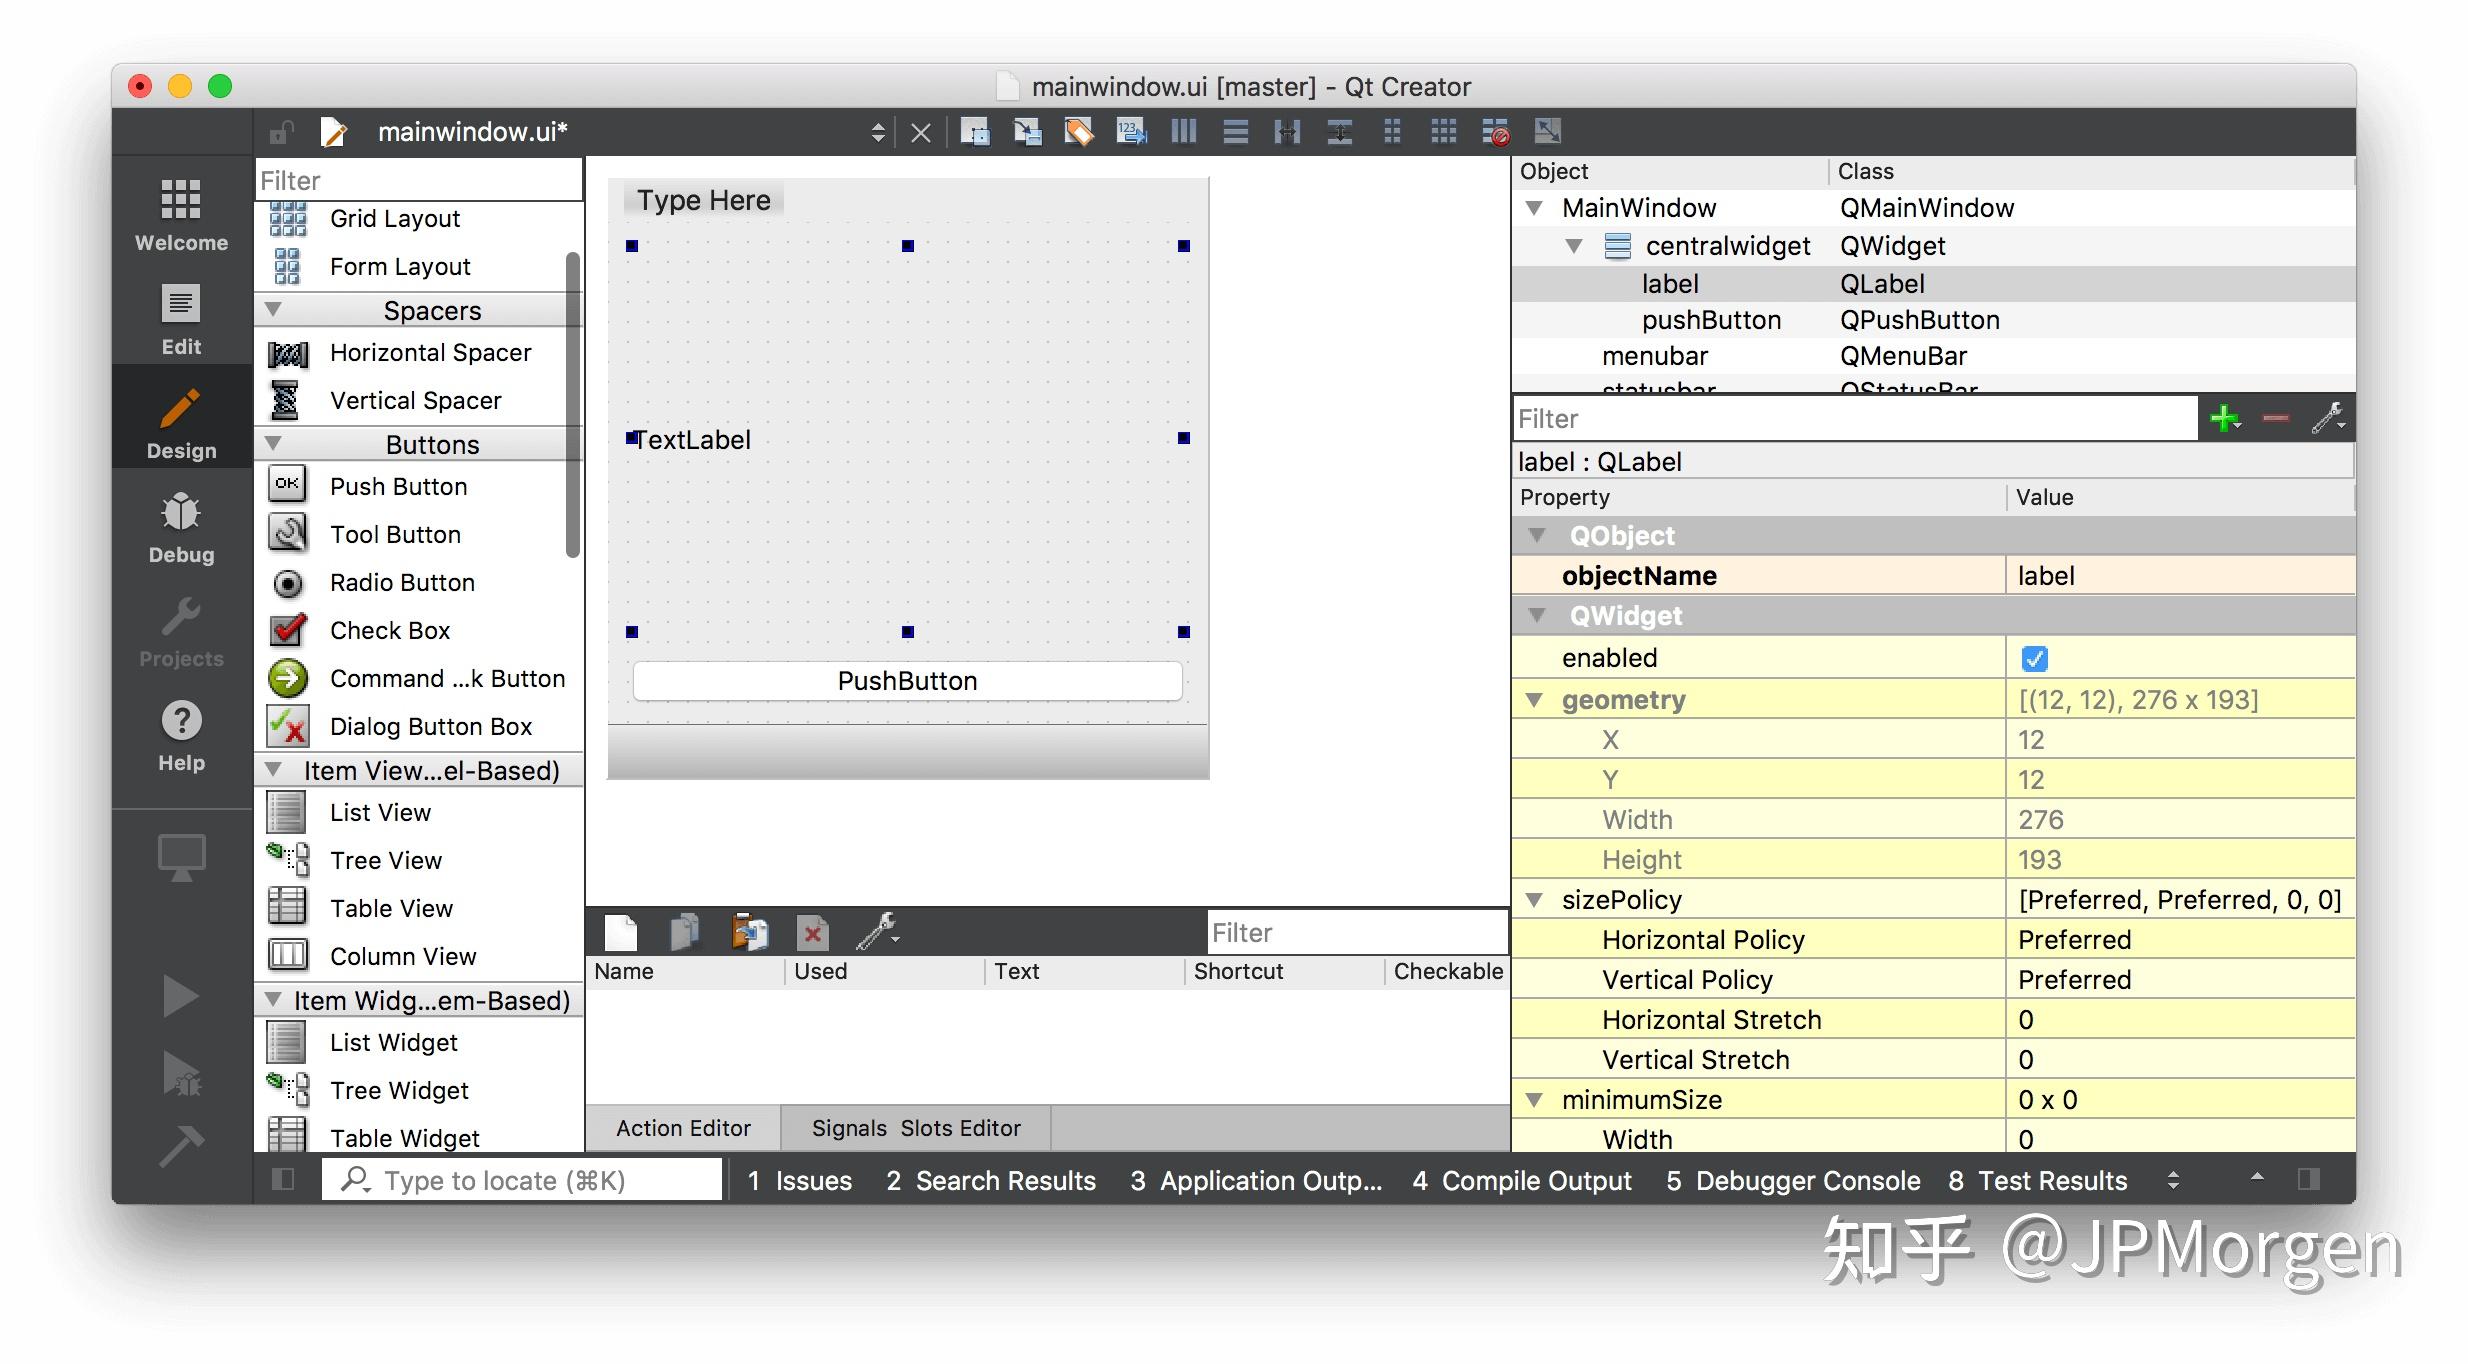This screenshot has width=2468, height=1364.
Task: Select the Check Box widget entry
Action: pyautogui.click(x=390, y=630)
